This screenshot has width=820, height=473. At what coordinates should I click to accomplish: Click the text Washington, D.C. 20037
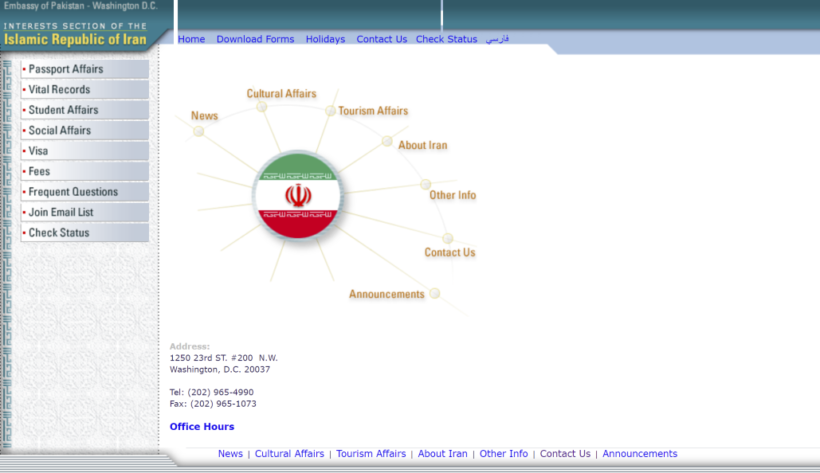pyautogui.click(x=220, y=369)
